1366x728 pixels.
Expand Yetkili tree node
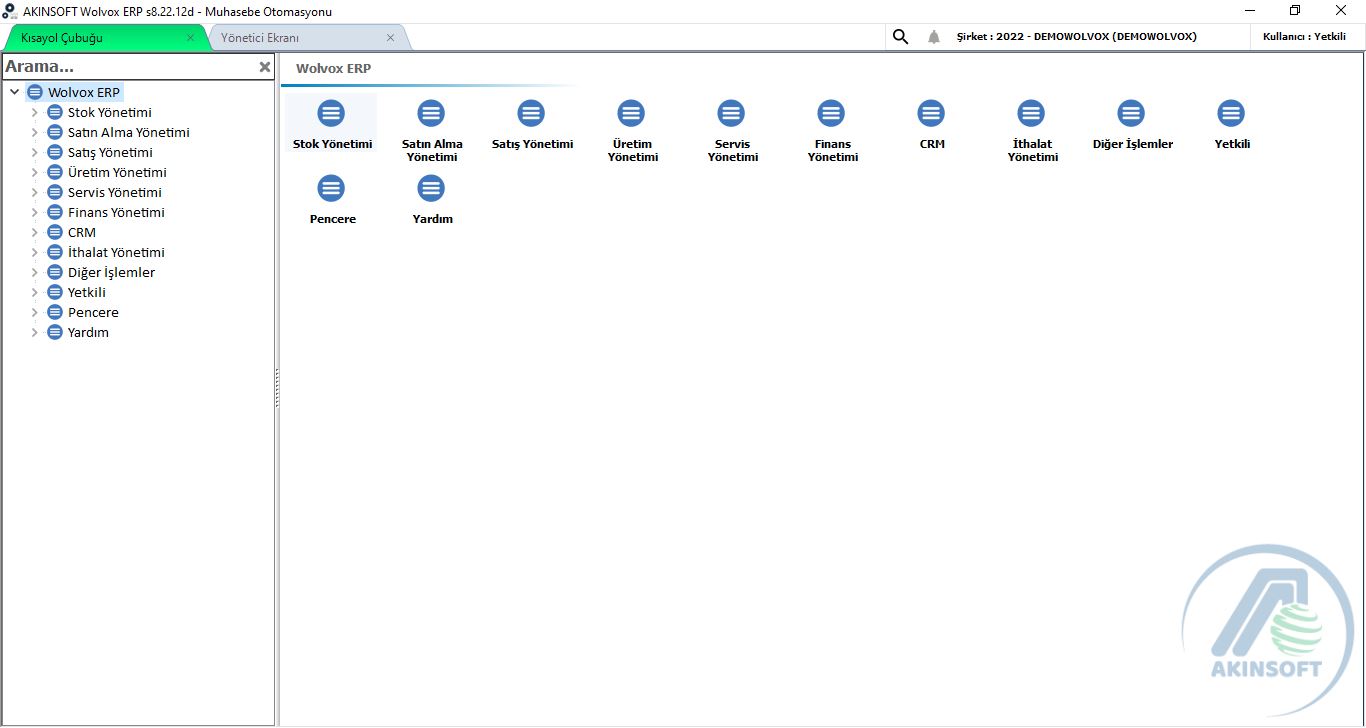[x=34, y=292]
